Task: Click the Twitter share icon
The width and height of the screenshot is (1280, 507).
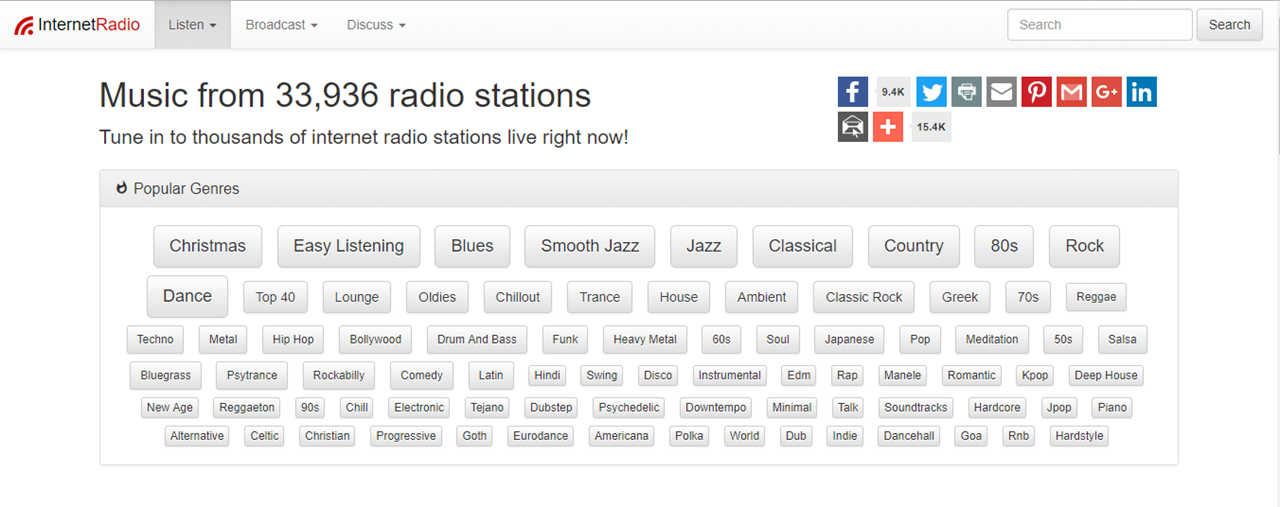Action: (931, 92)
